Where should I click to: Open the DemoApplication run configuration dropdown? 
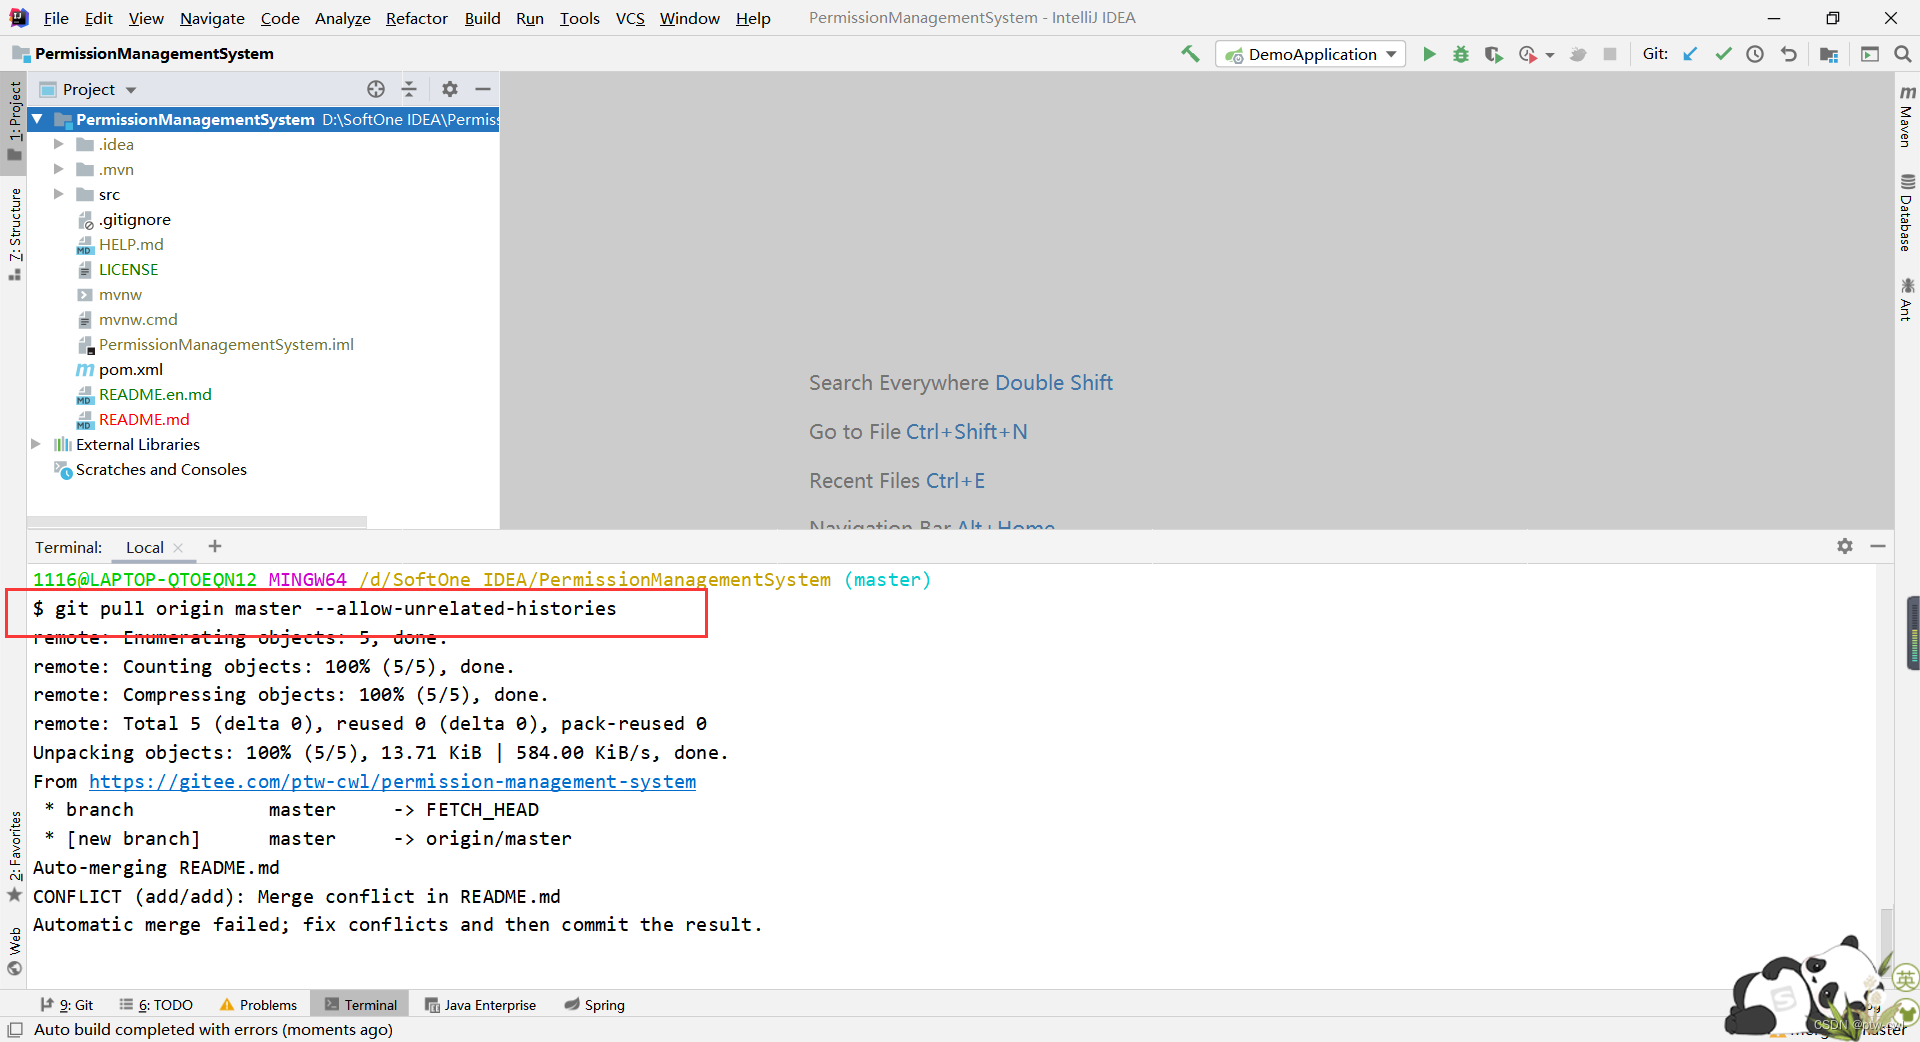pyautogui.click(x=1310, y=54)
